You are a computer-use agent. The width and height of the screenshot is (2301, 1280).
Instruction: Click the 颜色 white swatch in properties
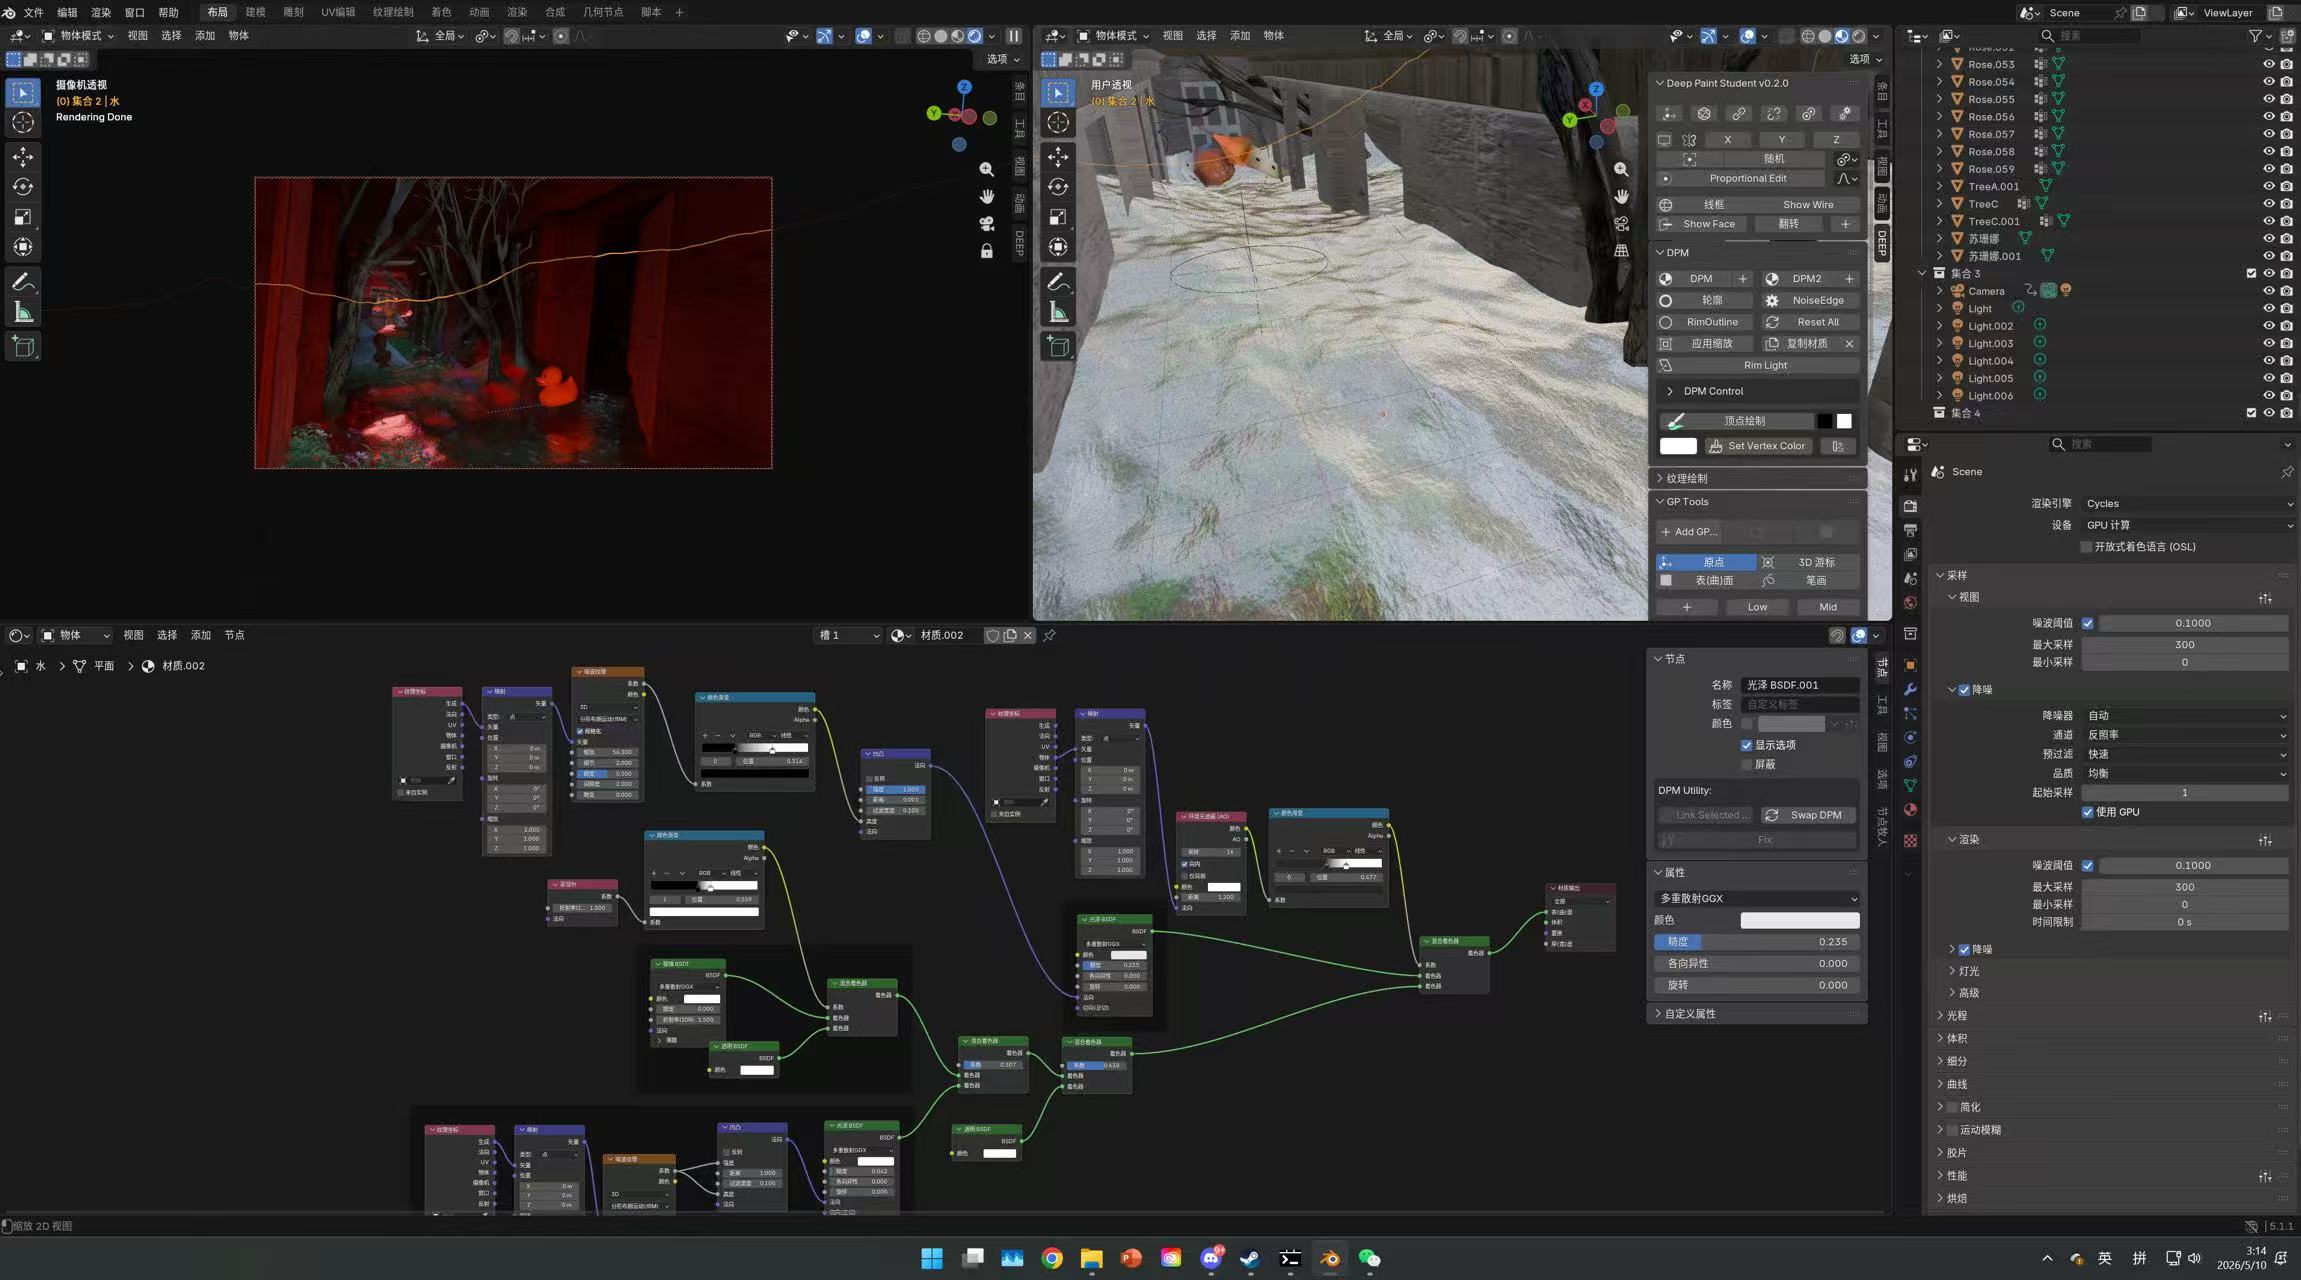click(1800, 920)
